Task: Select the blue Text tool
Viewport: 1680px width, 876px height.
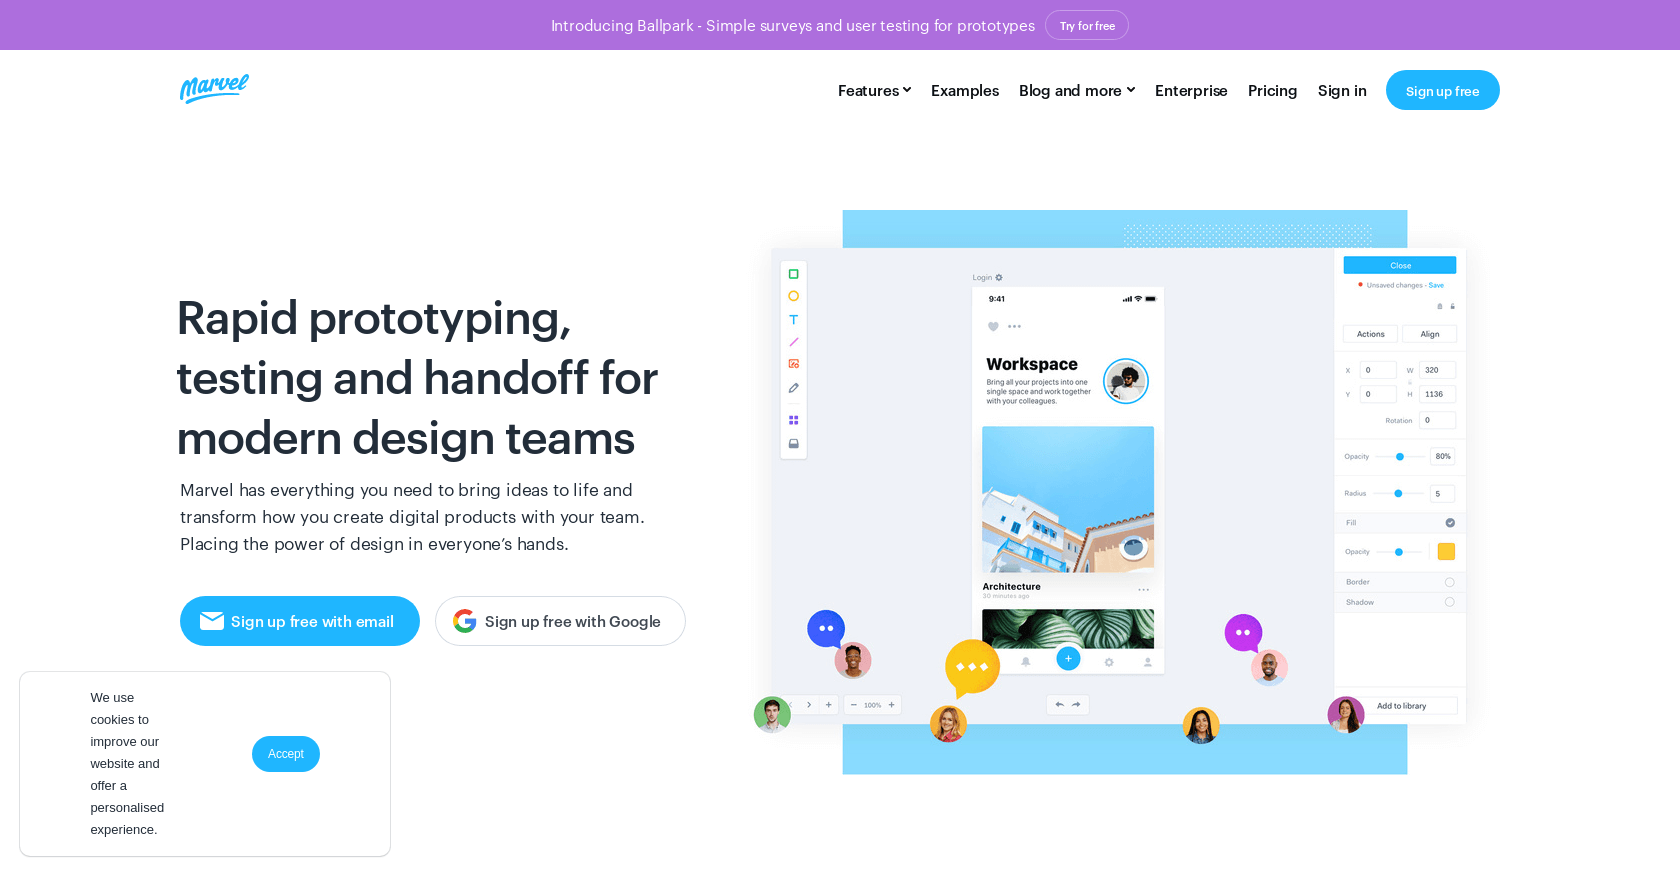Action: pos(794,320)
